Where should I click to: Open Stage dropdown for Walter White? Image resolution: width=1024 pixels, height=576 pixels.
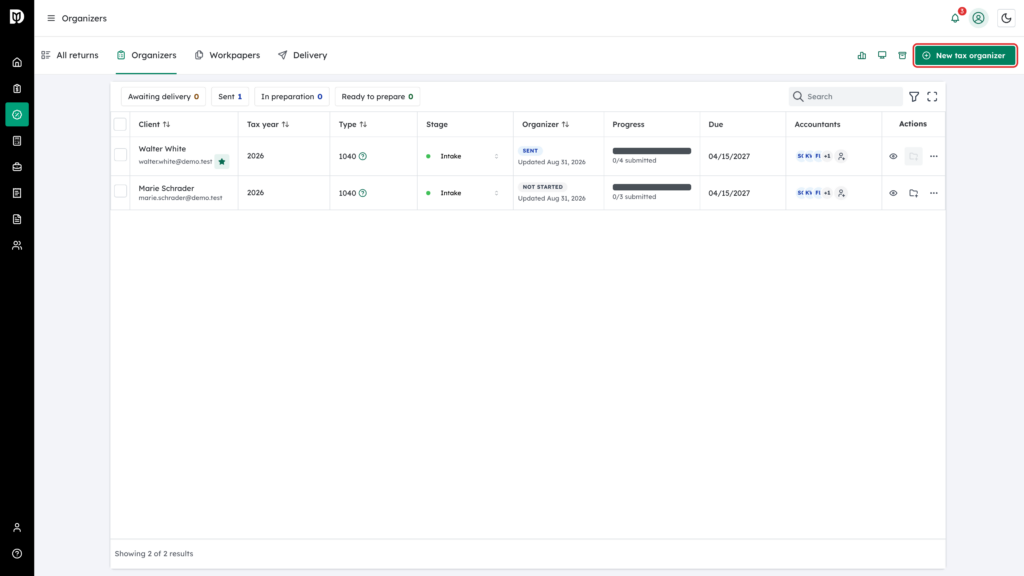462,156
